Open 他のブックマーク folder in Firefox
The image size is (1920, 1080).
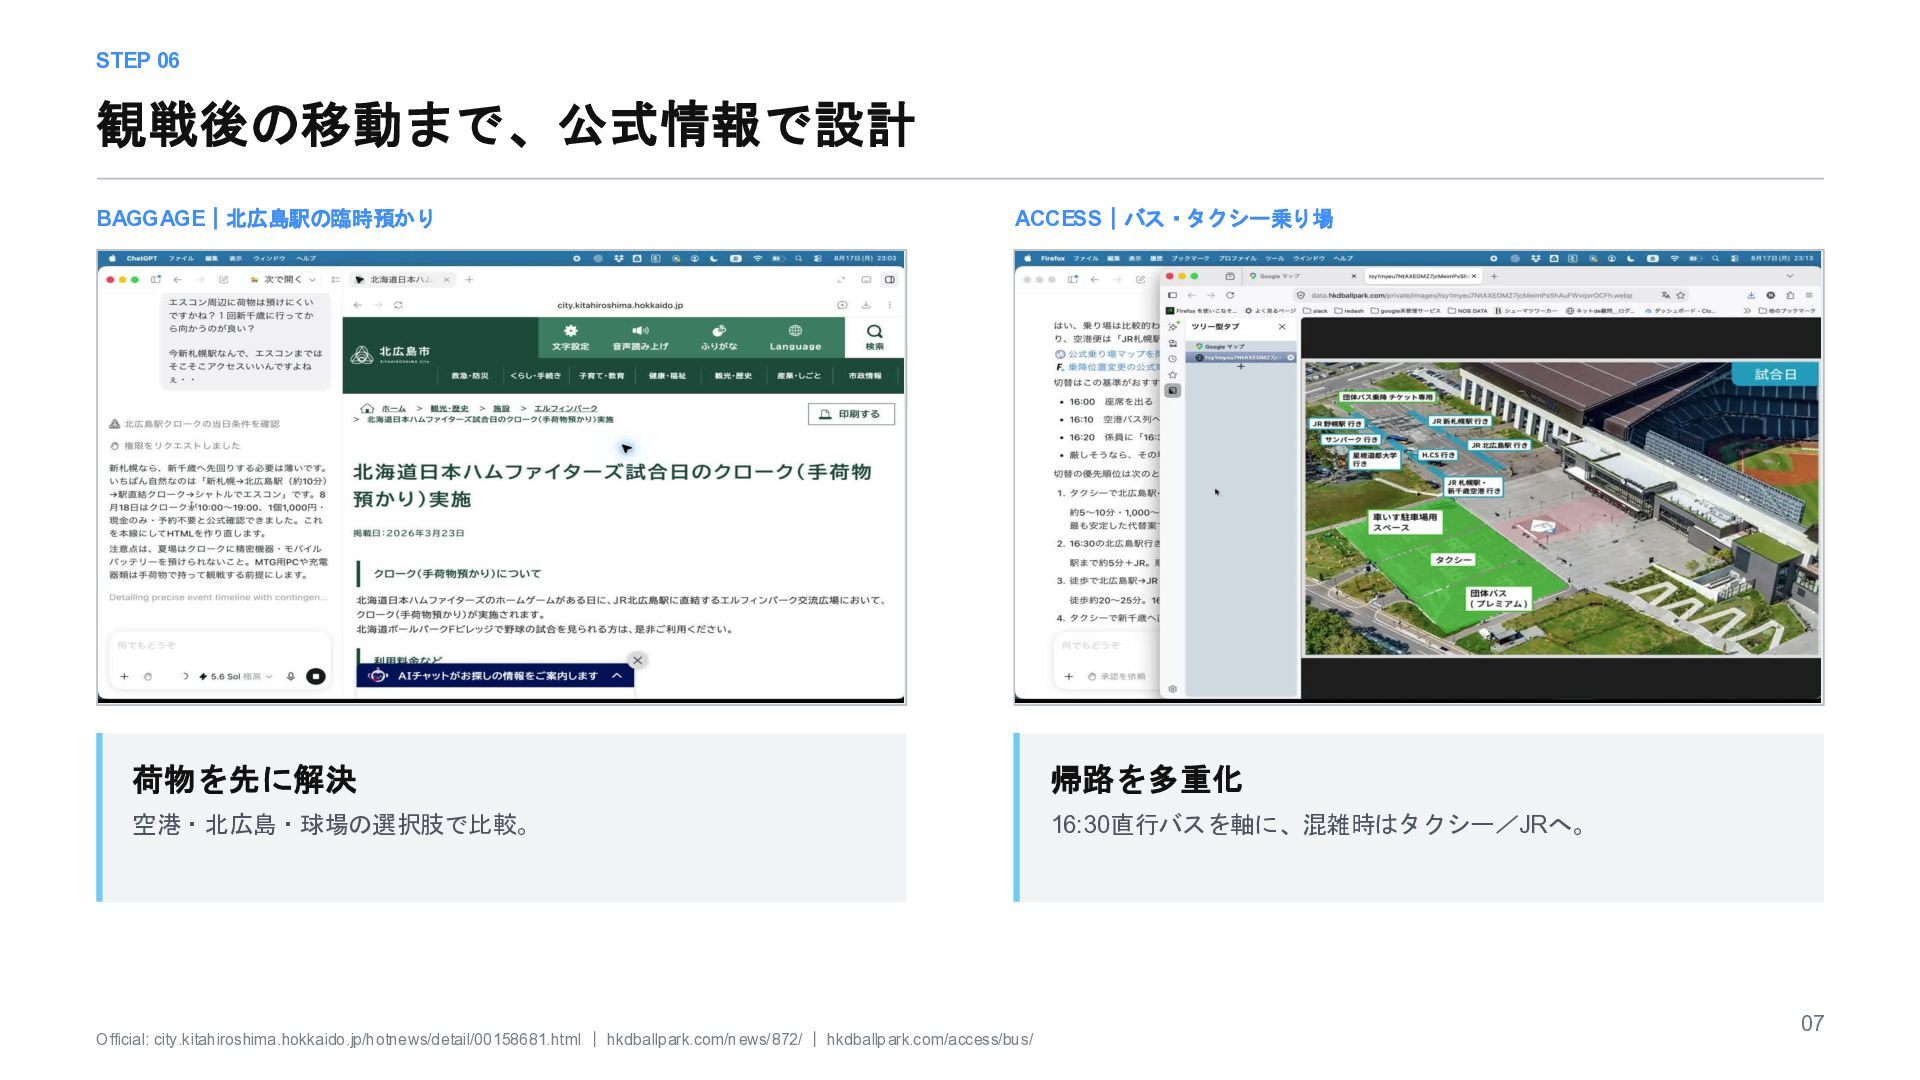pos(1788,311)
